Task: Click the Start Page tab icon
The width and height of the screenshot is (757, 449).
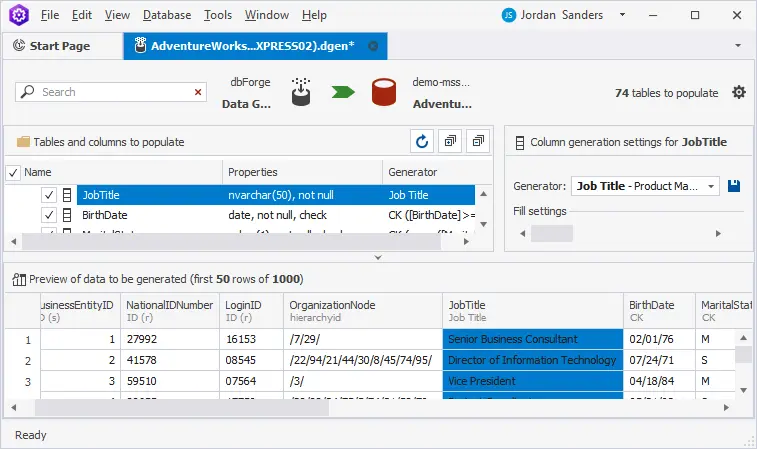Action: click(x=19, y=45)
